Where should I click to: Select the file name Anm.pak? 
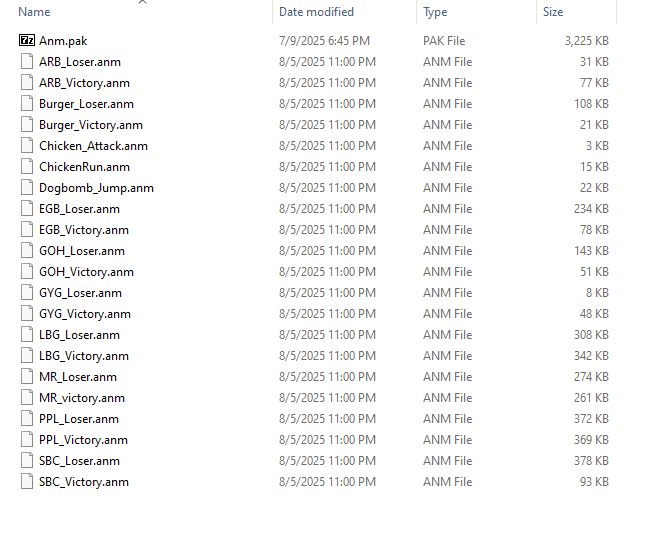[x=63, y=41]
